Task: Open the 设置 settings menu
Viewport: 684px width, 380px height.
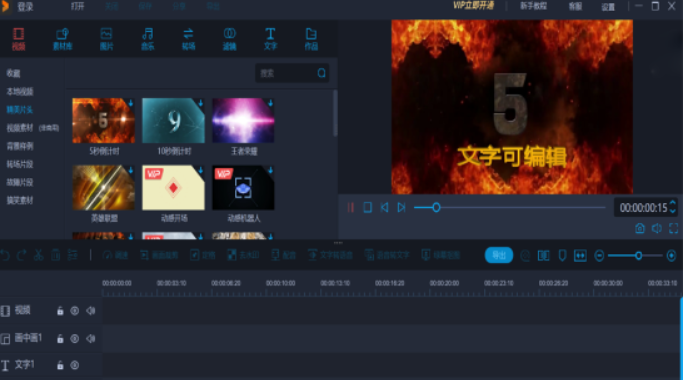Action: 608,7
